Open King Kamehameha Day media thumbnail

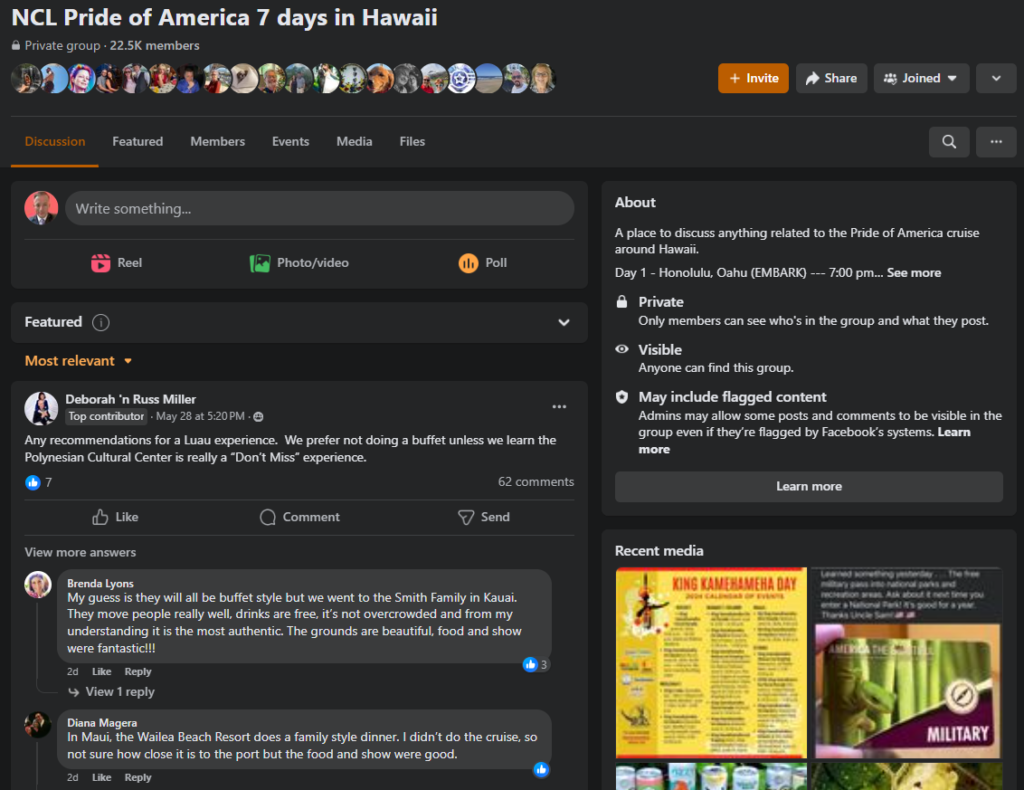(x=711, y=663)
